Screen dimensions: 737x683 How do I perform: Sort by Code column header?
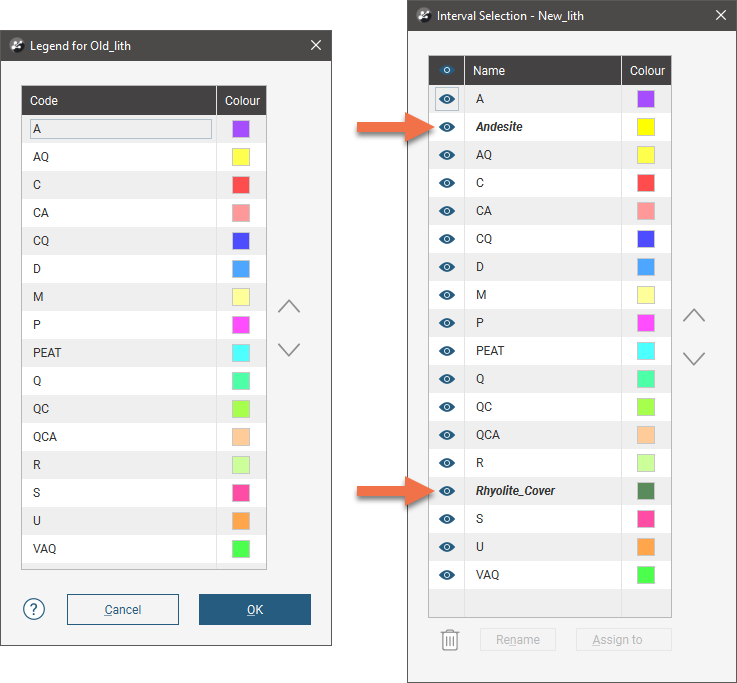click(x=119, y=100)
